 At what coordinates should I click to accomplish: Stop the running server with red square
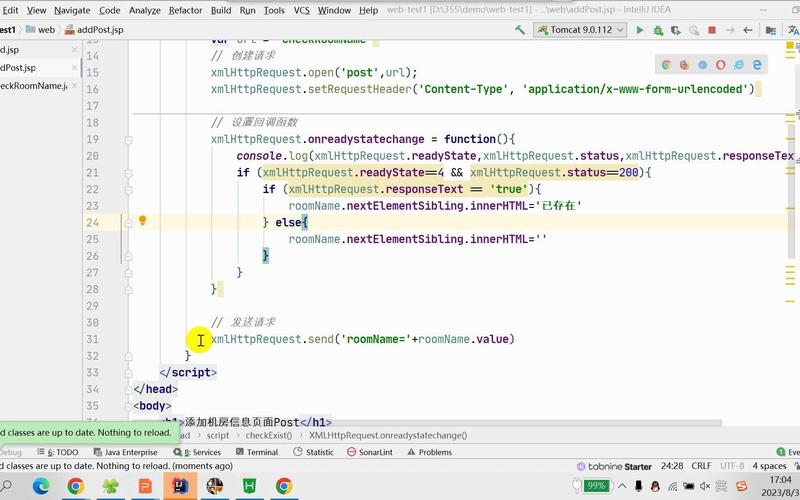pos(712,30)
